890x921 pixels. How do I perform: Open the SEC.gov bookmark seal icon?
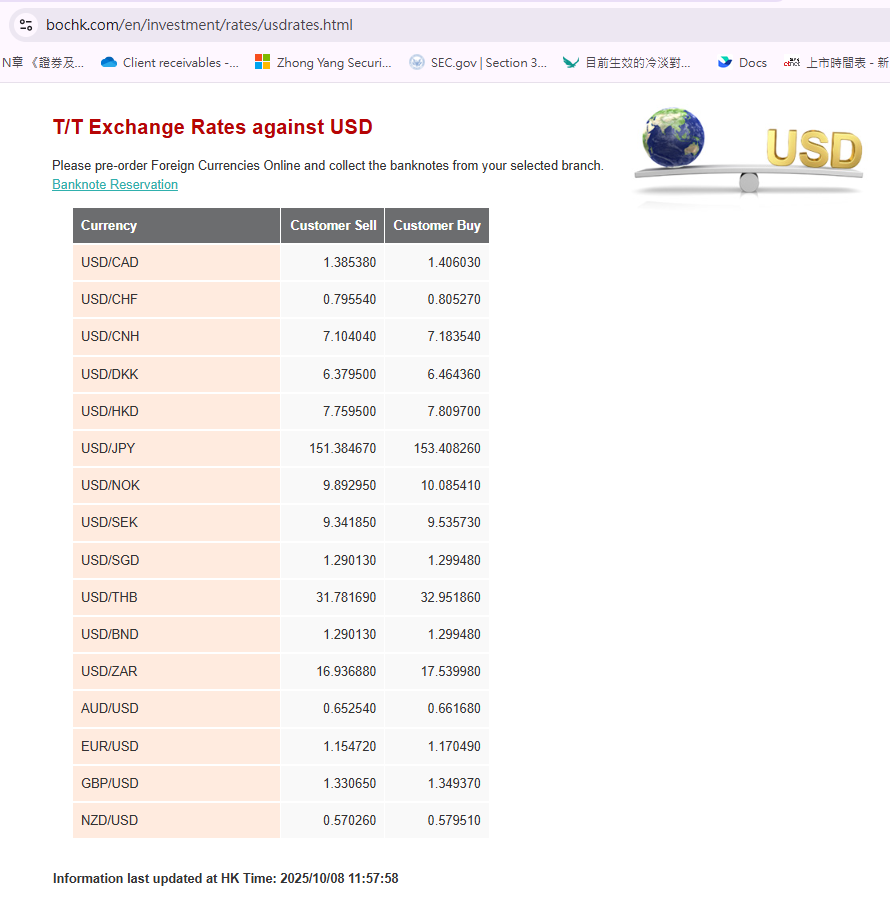(x=417, y=62)
